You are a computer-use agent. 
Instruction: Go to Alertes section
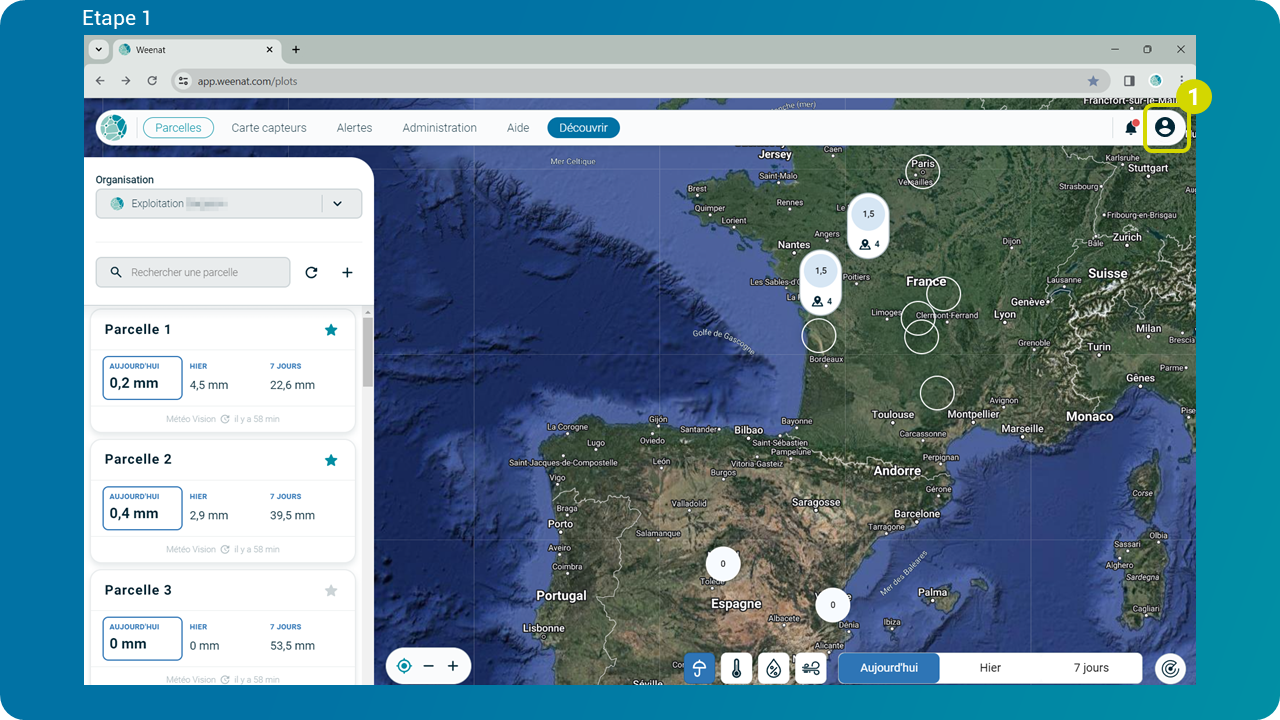click(354, 128)
